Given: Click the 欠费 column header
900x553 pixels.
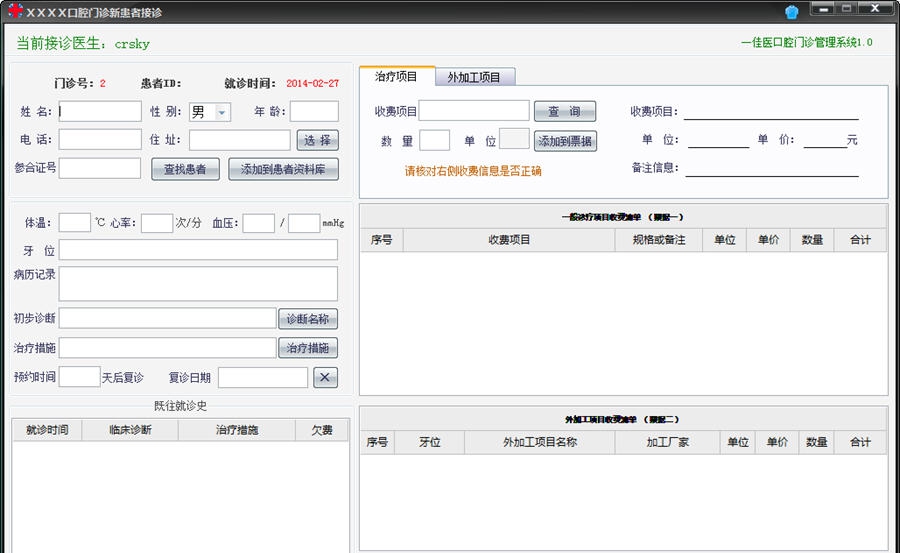Looking at the screenshot, I should pyautogui.click(x=322, y=430).
